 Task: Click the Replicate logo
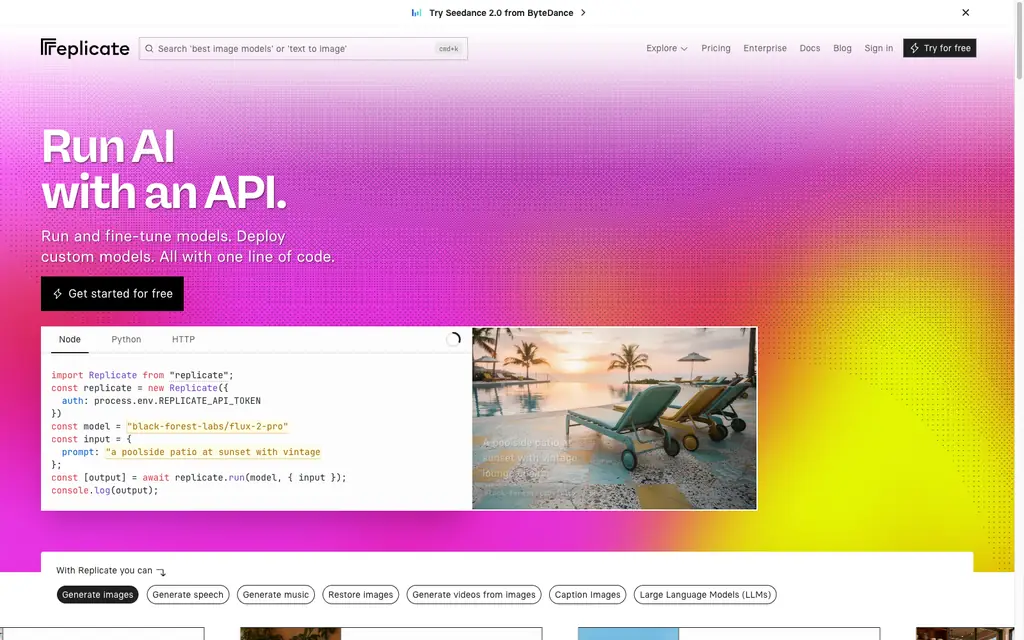click(85, 48)
